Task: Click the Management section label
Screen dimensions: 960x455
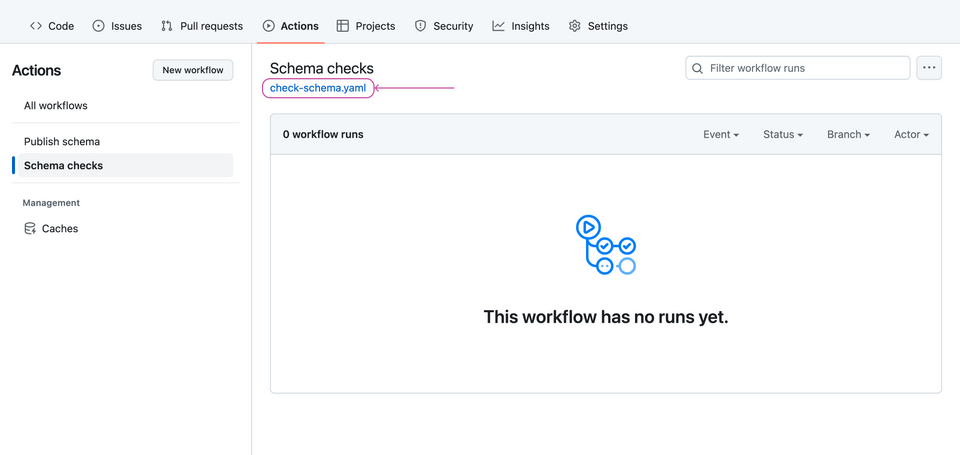Action: click(51, 203)
